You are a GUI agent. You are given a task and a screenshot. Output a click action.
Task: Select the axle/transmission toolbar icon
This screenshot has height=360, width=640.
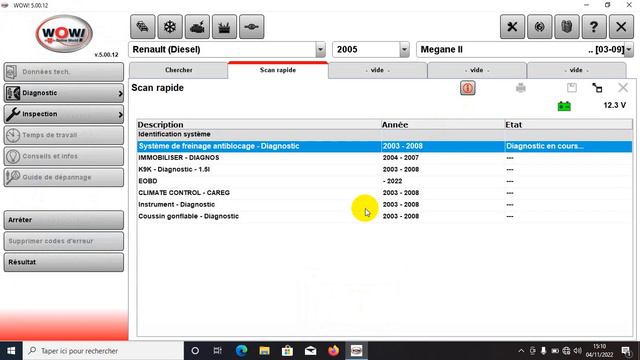251,27
